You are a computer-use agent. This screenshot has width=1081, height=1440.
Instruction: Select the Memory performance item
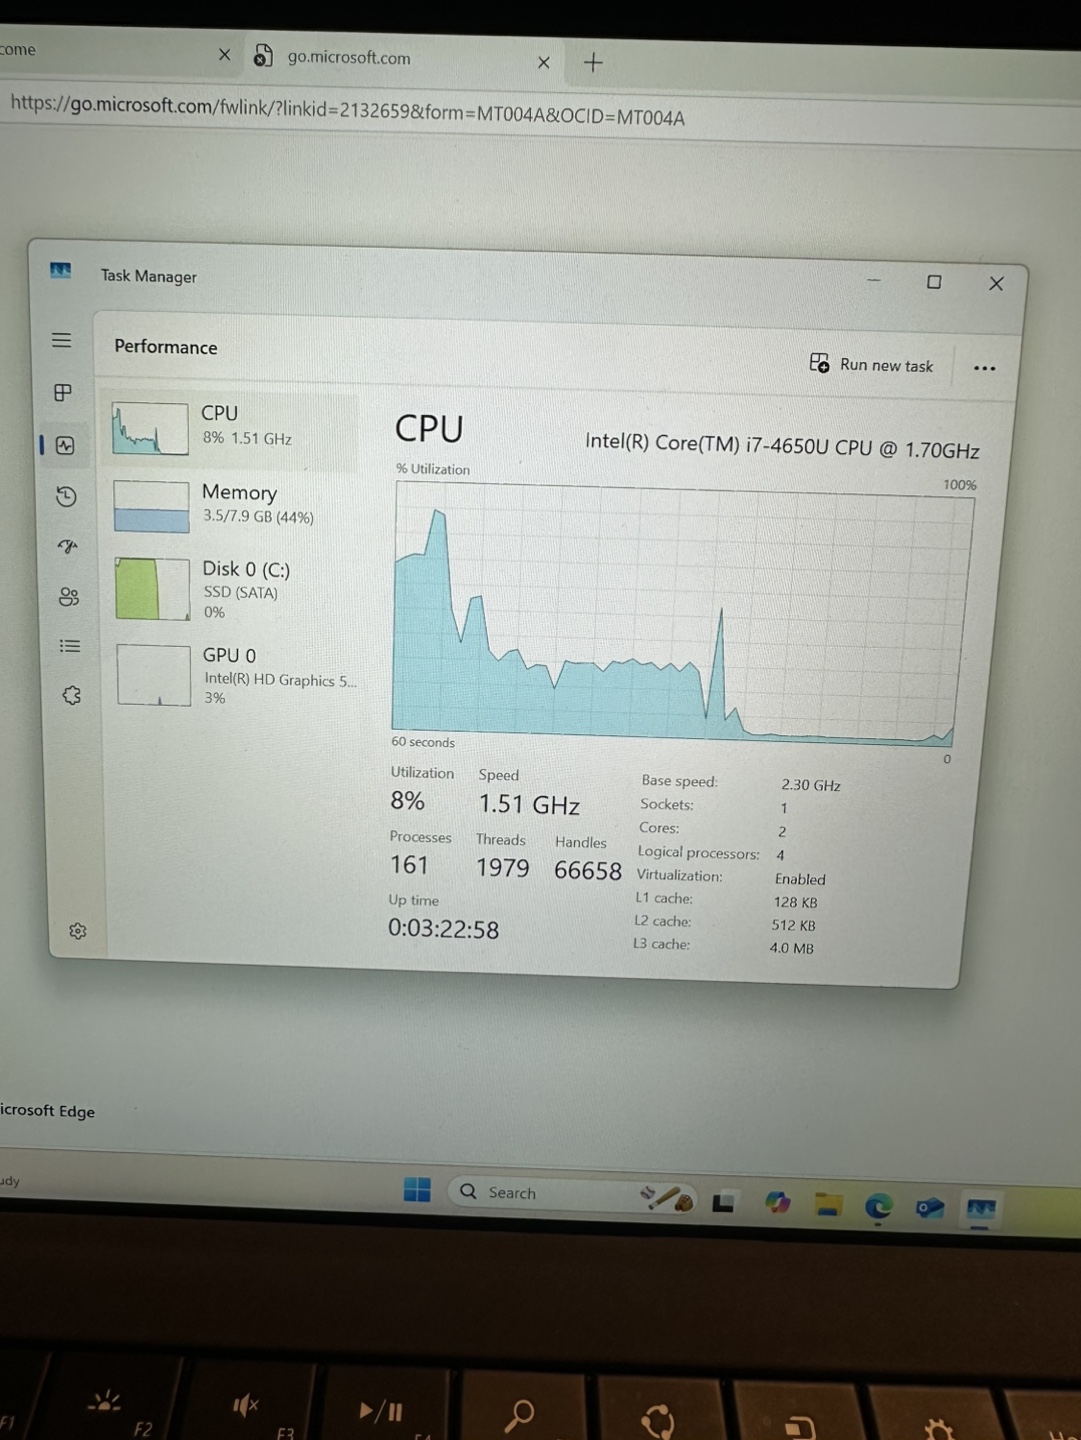pos(233,505)
